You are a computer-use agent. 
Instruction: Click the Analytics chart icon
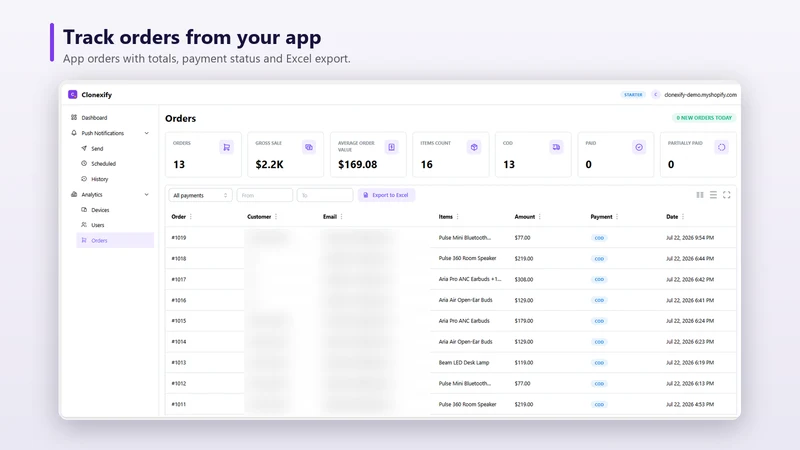tap(74, 194)
